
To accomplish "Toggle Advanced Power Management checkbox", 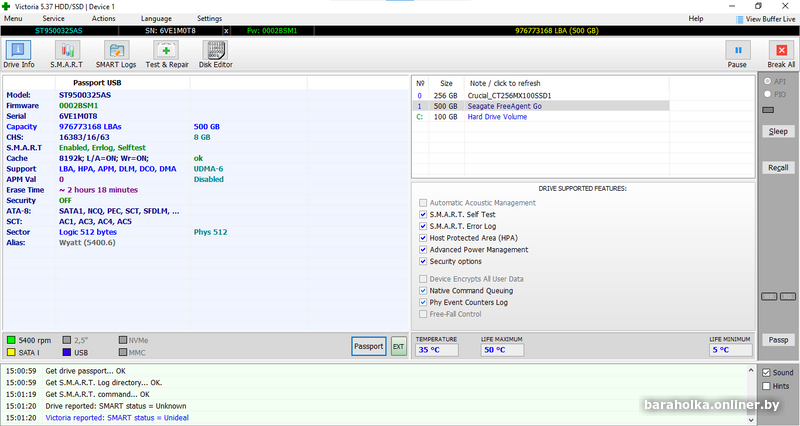I will pos(423,249).
